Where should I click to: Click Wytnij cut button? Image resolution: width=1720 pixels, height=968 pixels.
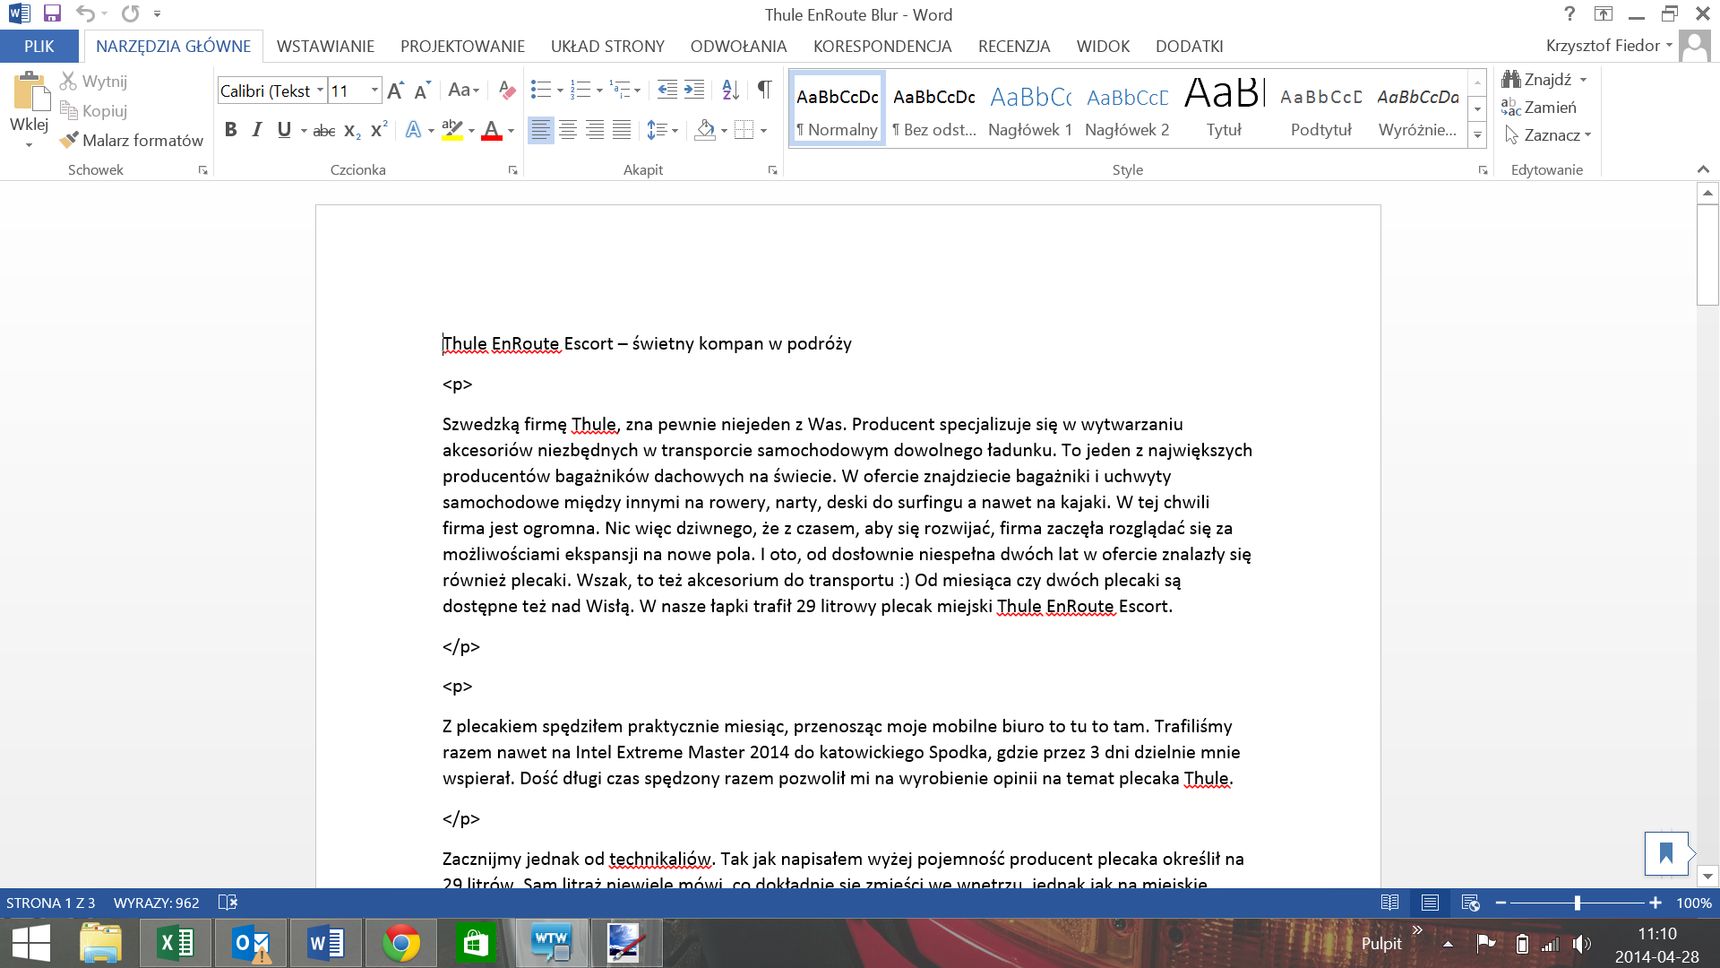tap(93, 81)
